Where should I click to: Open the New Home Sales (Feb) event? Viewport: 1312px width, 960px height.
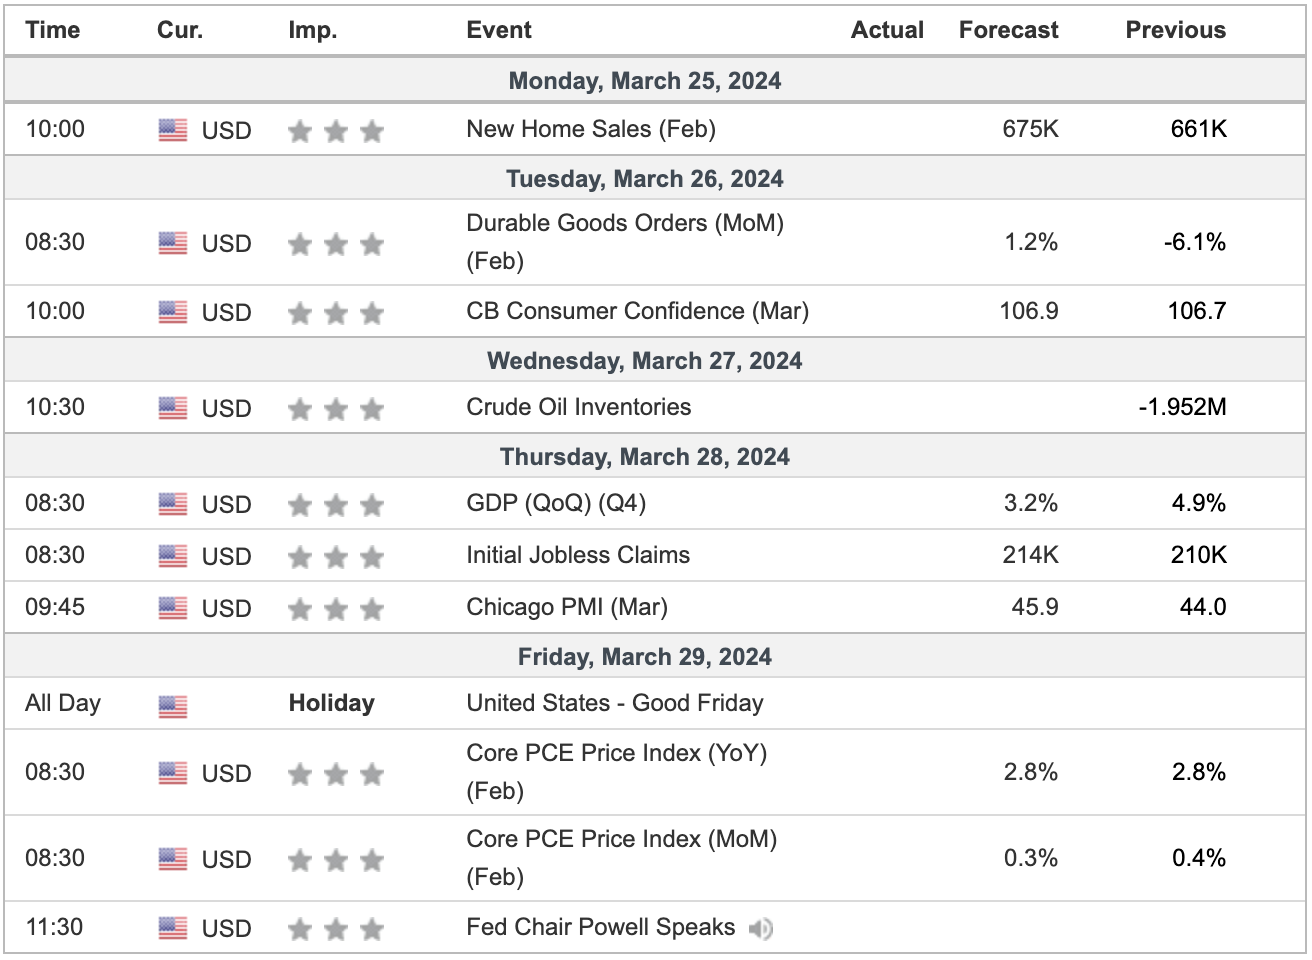[x=591, y=129]
